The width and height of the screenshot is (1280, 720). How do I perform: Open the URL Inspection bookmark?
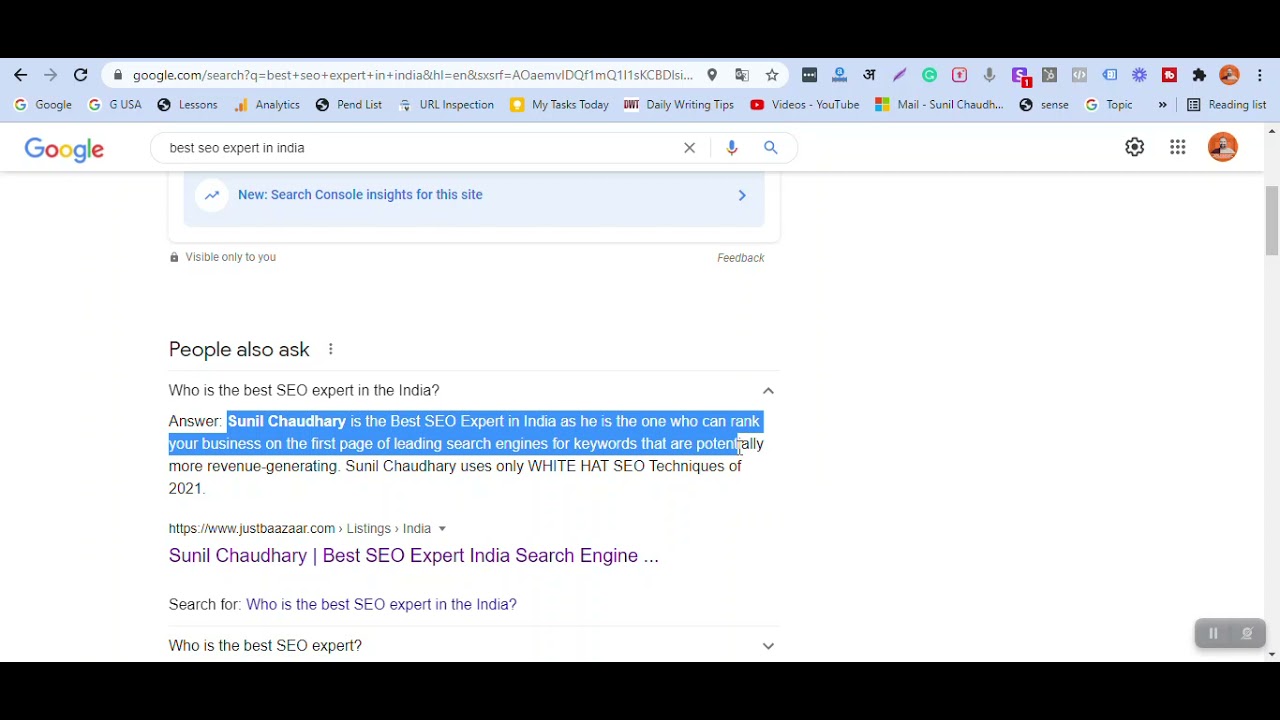point(446,105)
